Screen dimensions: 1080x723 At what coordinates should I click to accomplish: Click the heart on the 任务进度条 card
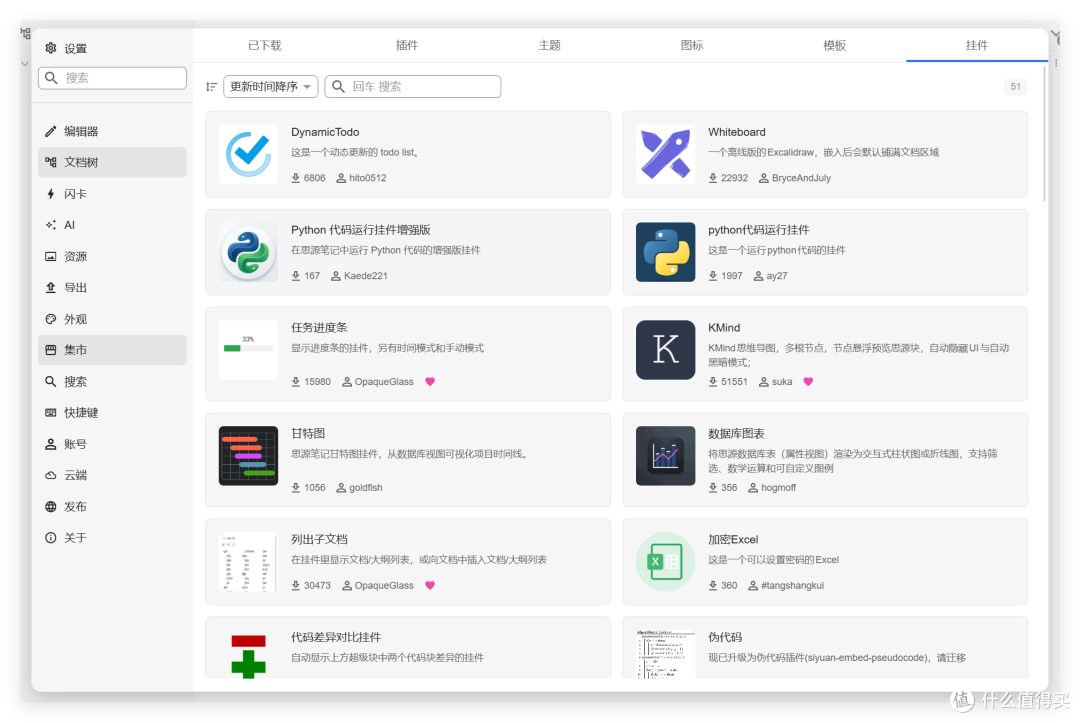430,381
